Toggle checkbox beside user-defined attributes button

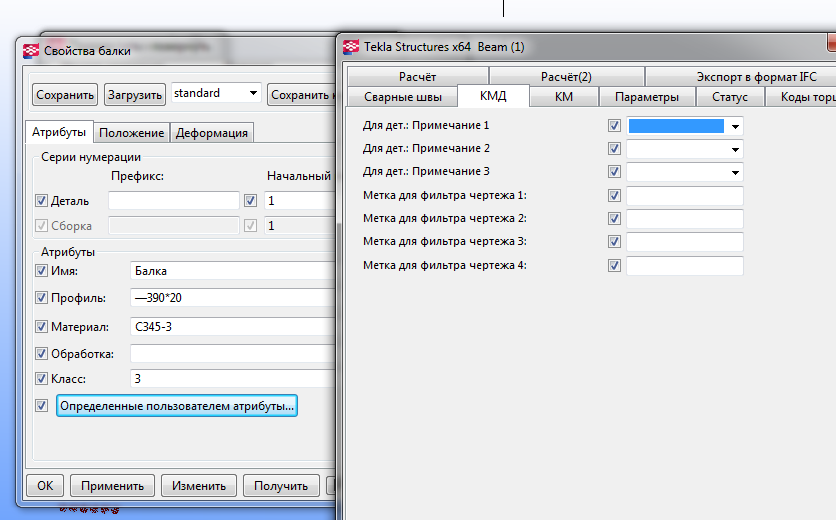tap(42, 406)
